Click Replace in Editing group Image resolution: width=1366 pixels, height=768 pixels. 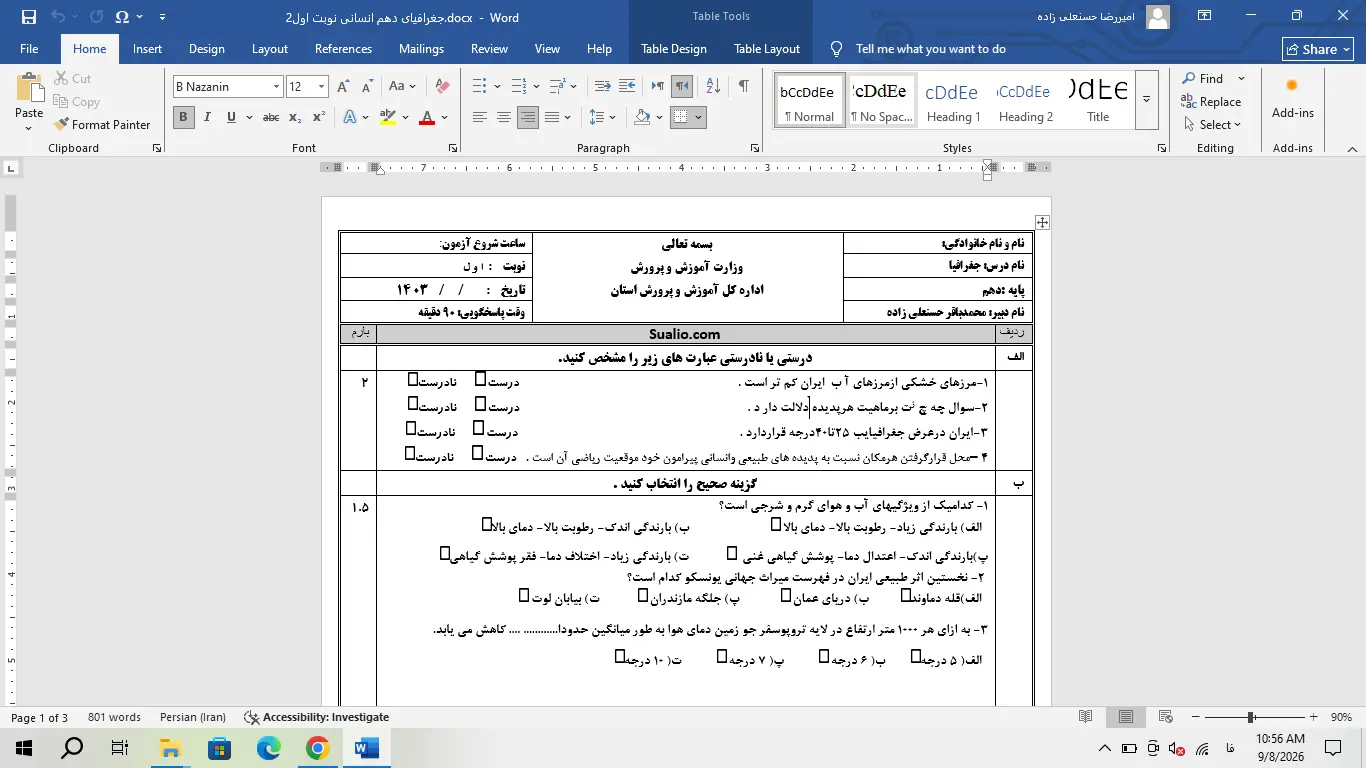[x=1211, y=102]
